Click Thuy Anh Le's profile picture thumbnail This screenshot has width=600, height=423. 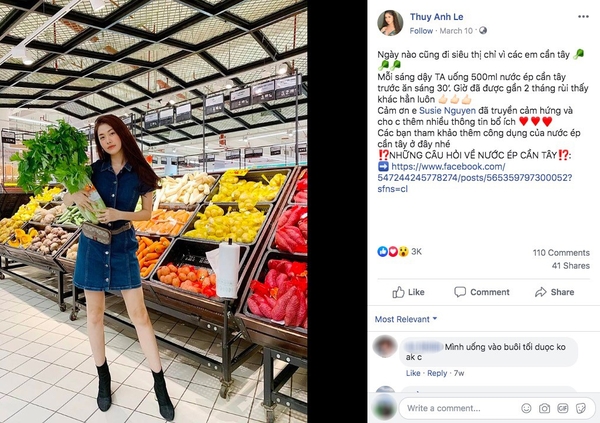390,23
